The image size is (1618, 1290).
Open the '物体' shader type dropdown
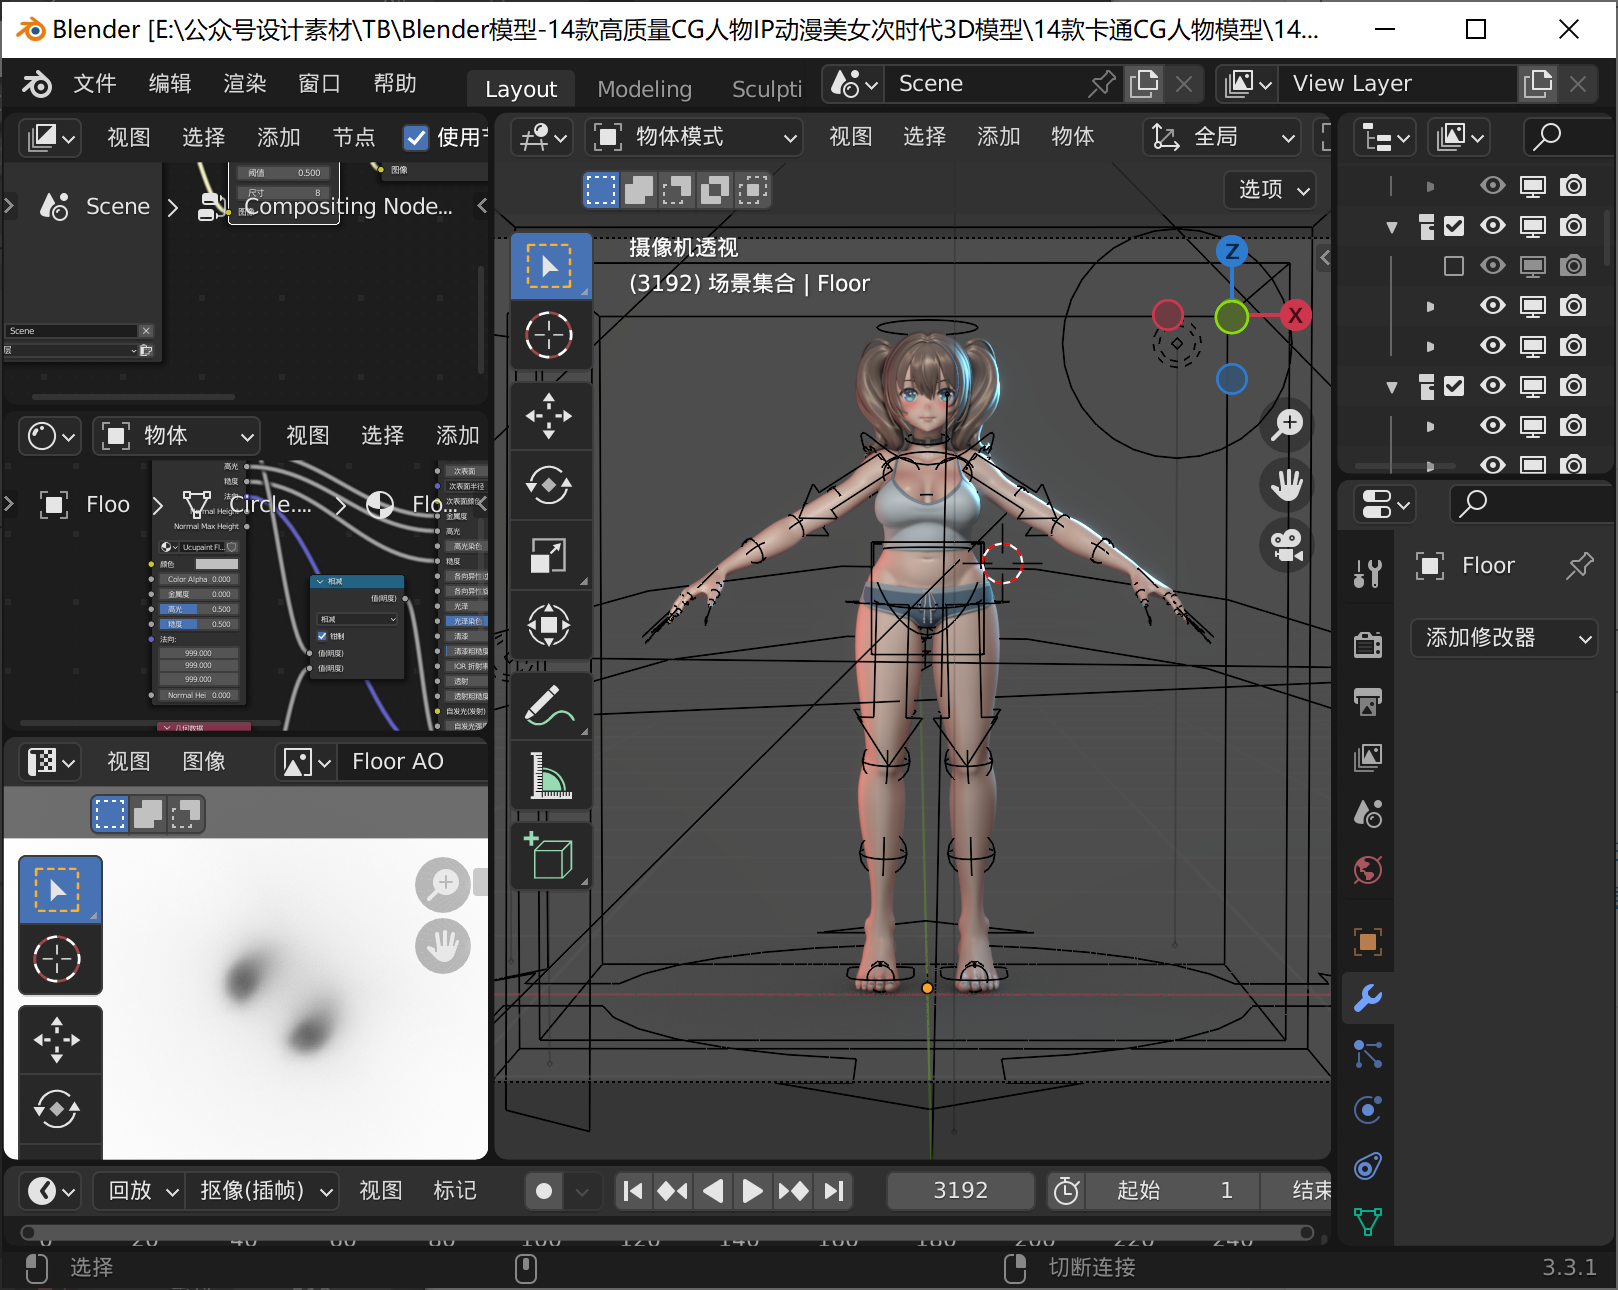tap(177, 436)
